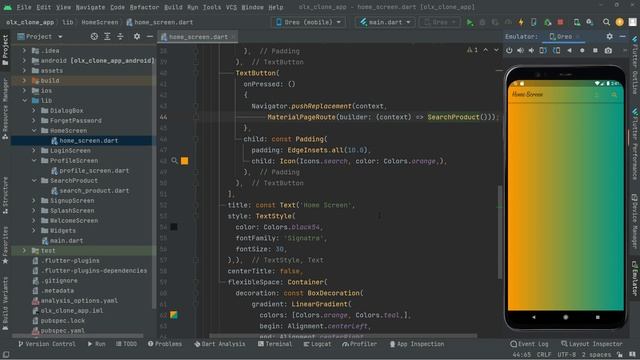Toggle the Structure side tool window
This screenshot has height=360, width=640.
pyautogui.click(x=5, y=195)
